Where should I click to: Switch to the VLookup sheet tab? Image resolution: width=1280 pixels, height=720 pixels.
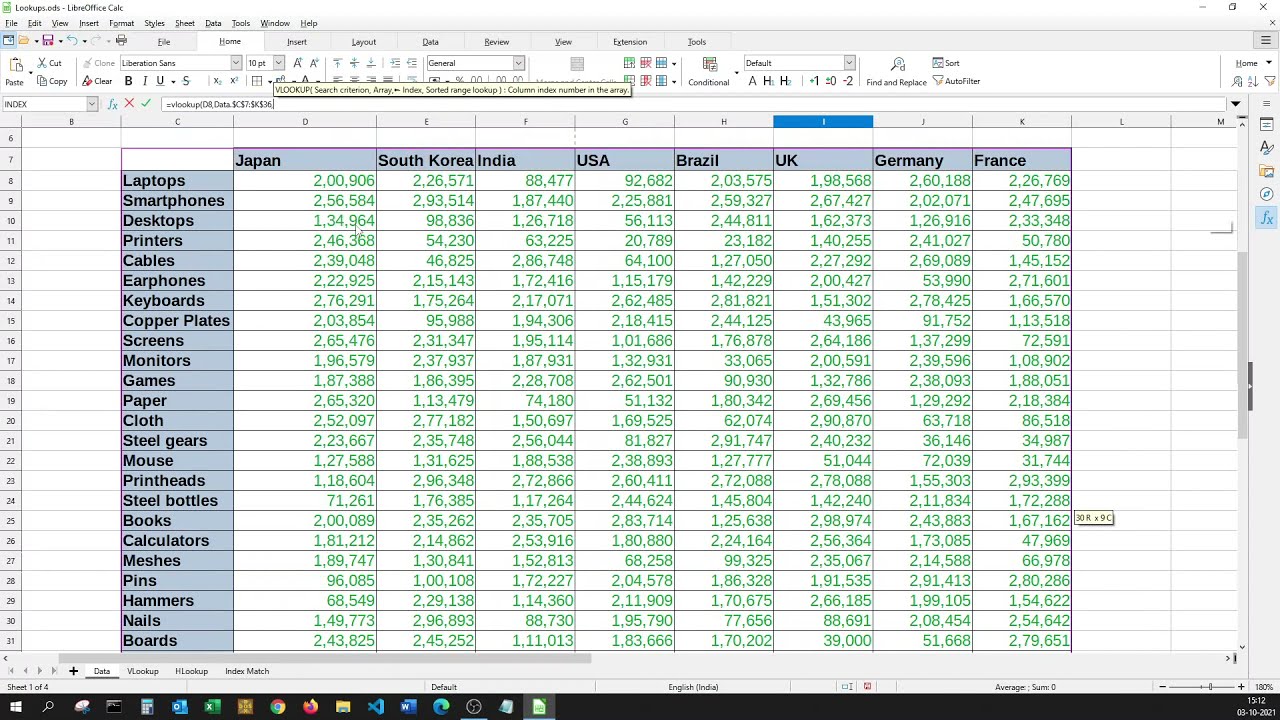[x=143, y=671]
